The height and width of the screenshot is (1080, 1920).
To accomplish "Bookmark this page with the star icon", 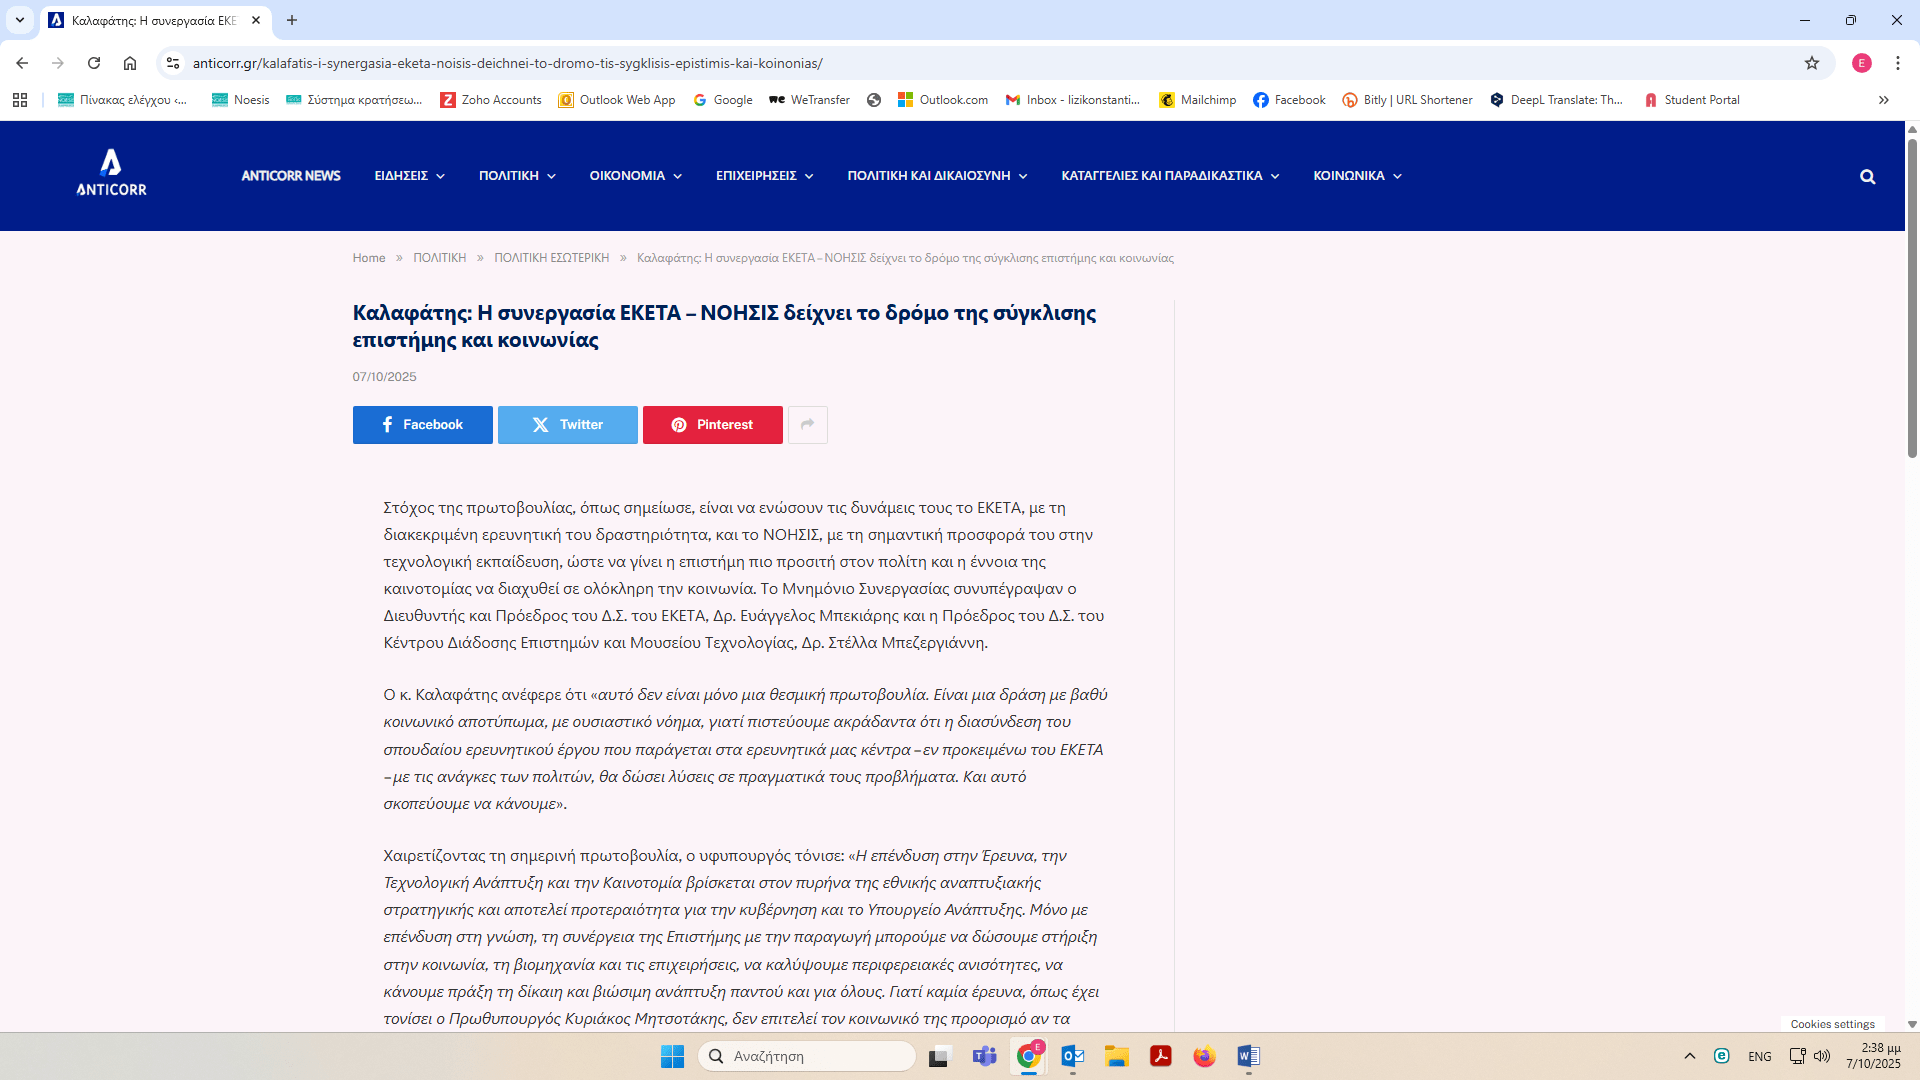I will 1811,63.
